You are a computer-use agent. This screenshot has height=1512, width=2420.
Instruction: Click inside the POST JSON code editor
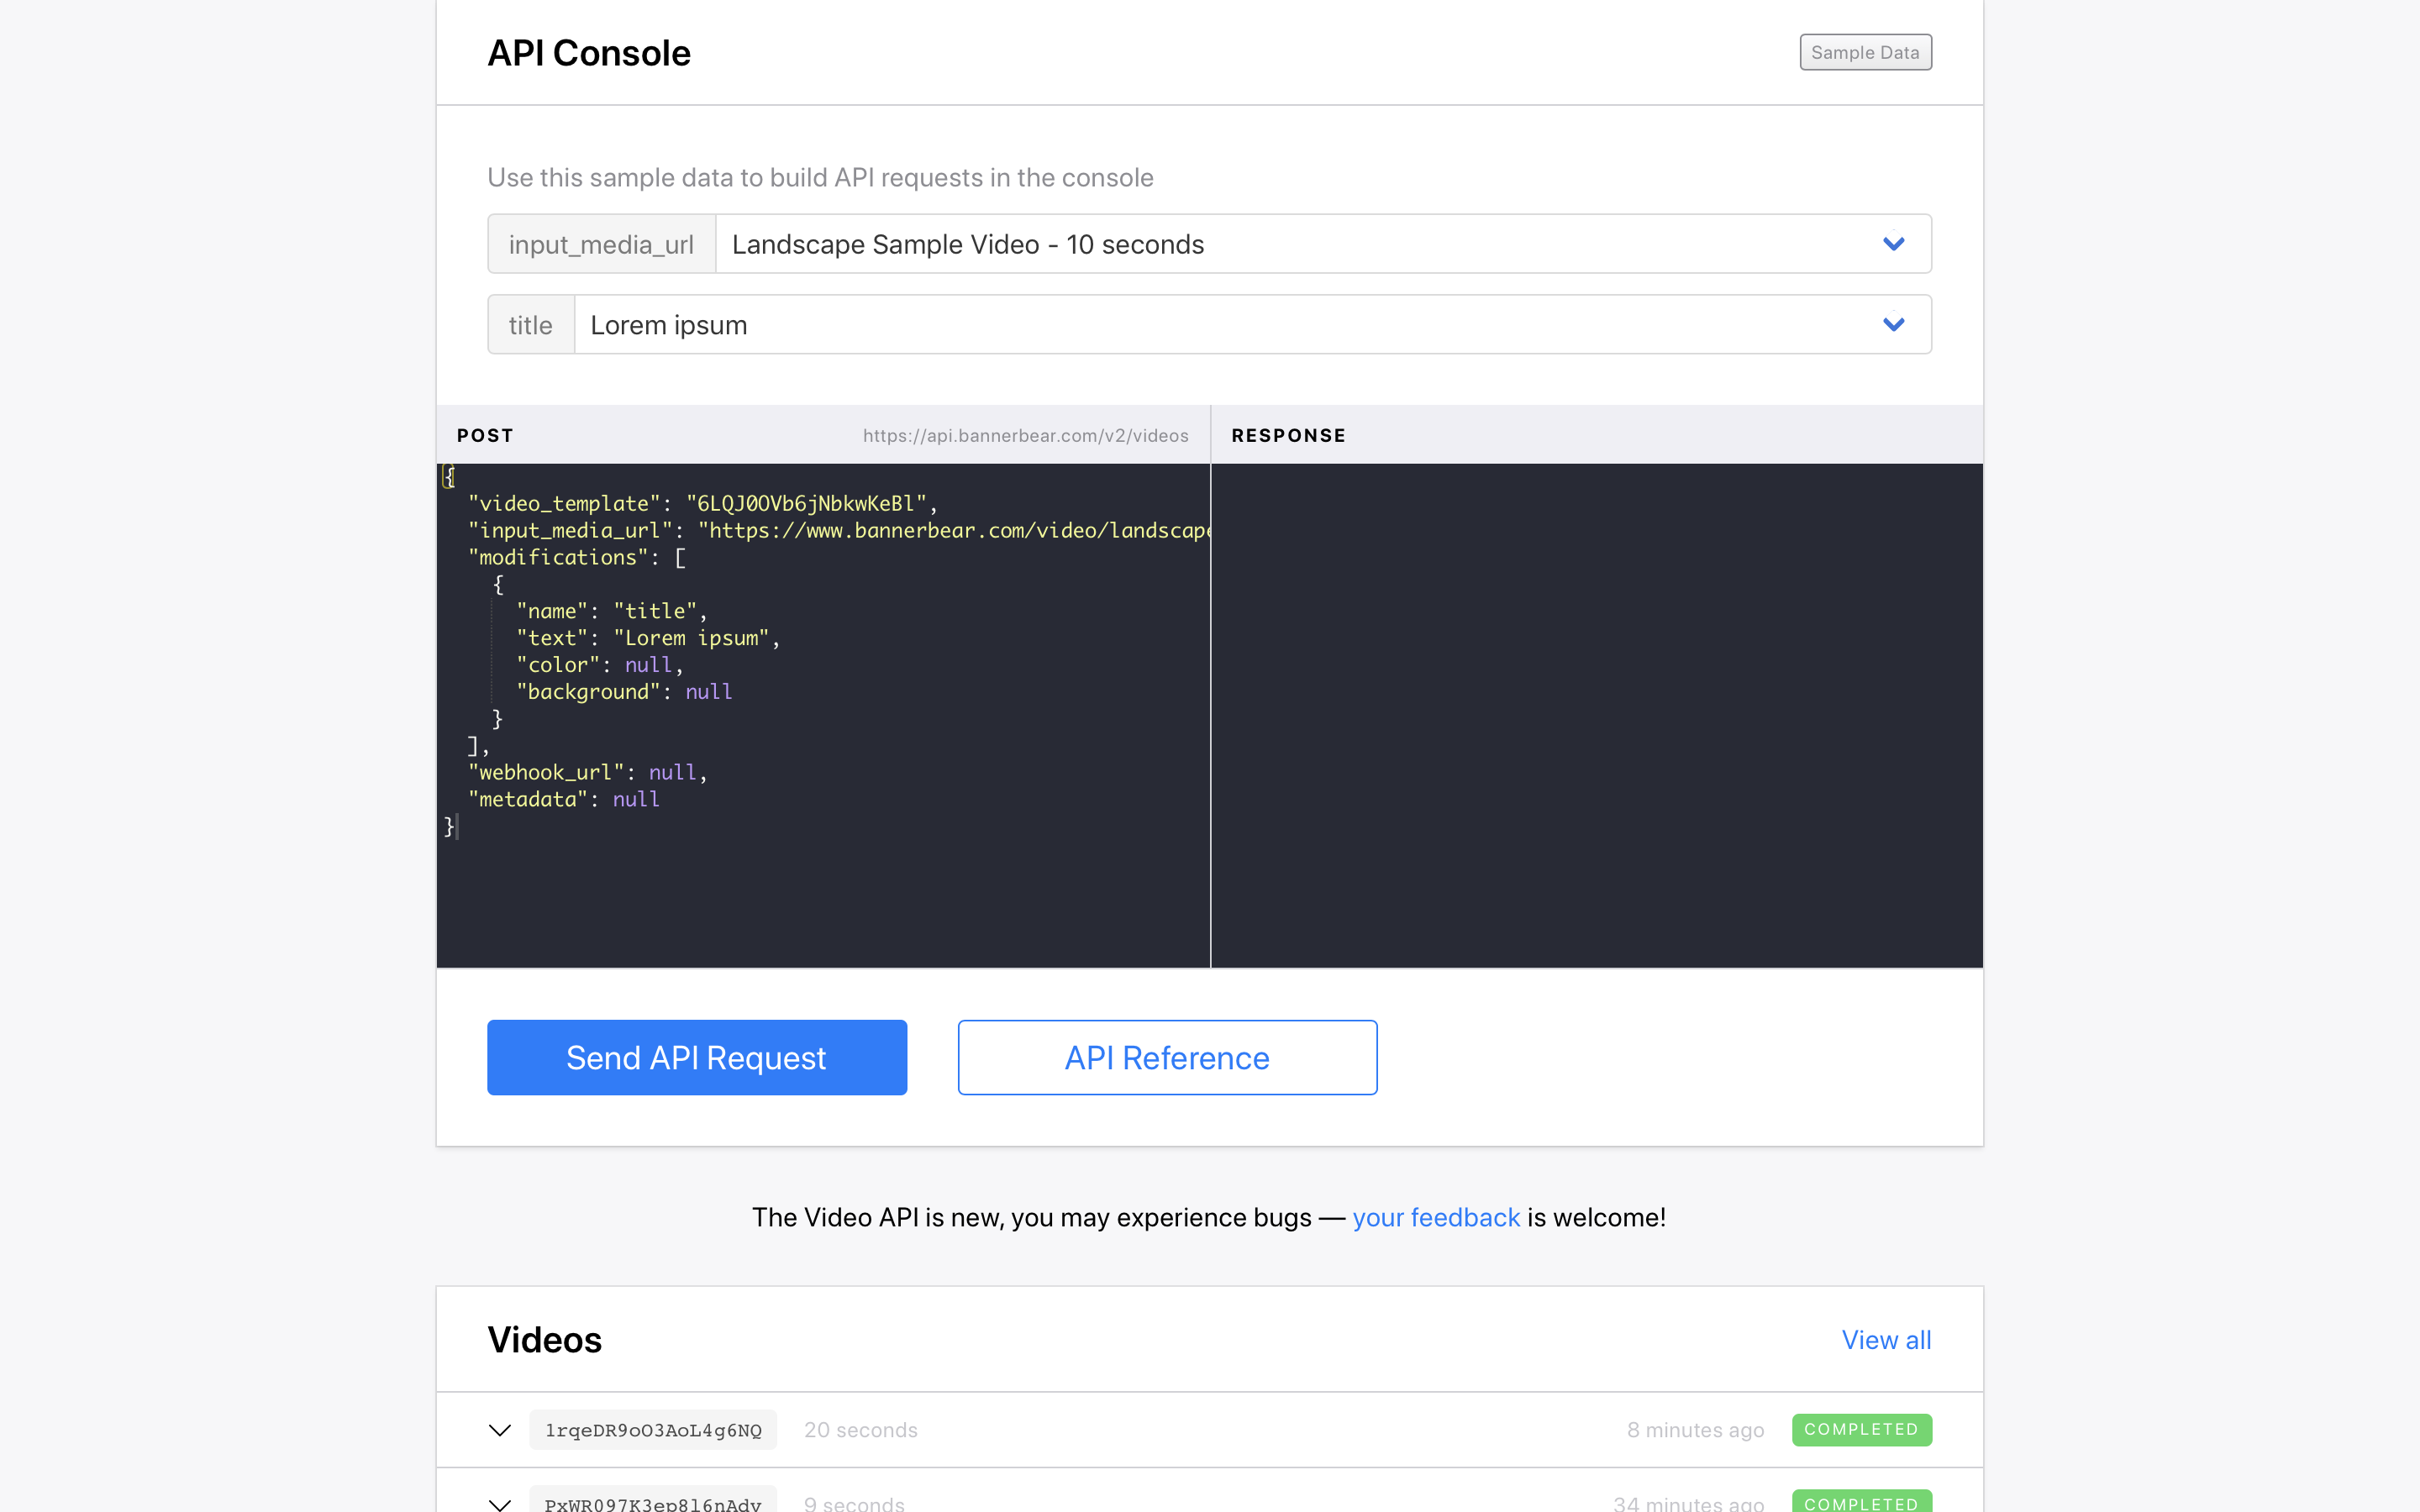tap(820, 880)
